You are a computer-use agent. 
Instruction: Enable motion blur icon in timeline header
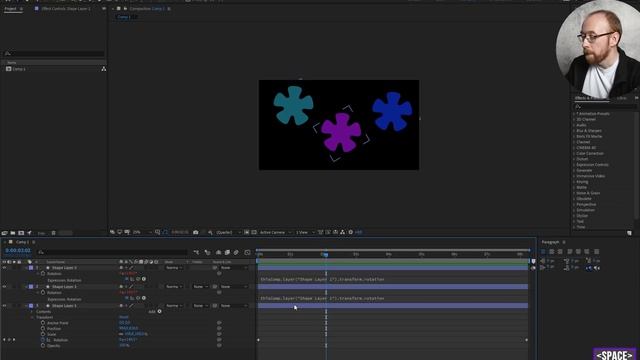coord(236,253)
